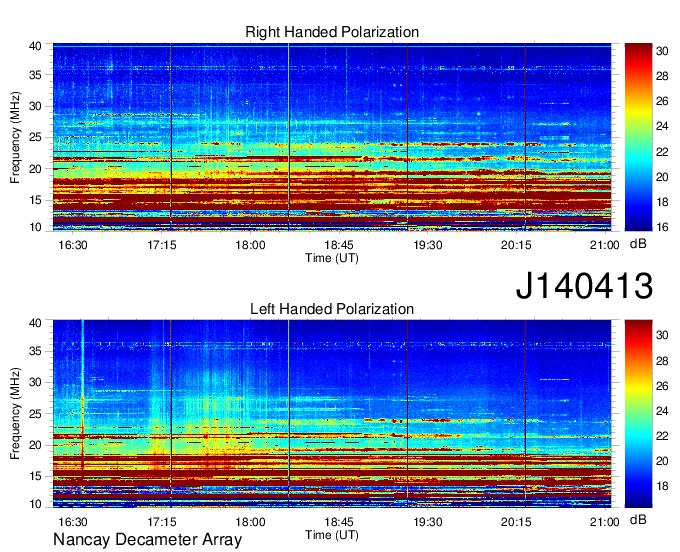Click 20:15 tick under Right Handed plot
The image size is (680, 552).
(x=516, y=245)
